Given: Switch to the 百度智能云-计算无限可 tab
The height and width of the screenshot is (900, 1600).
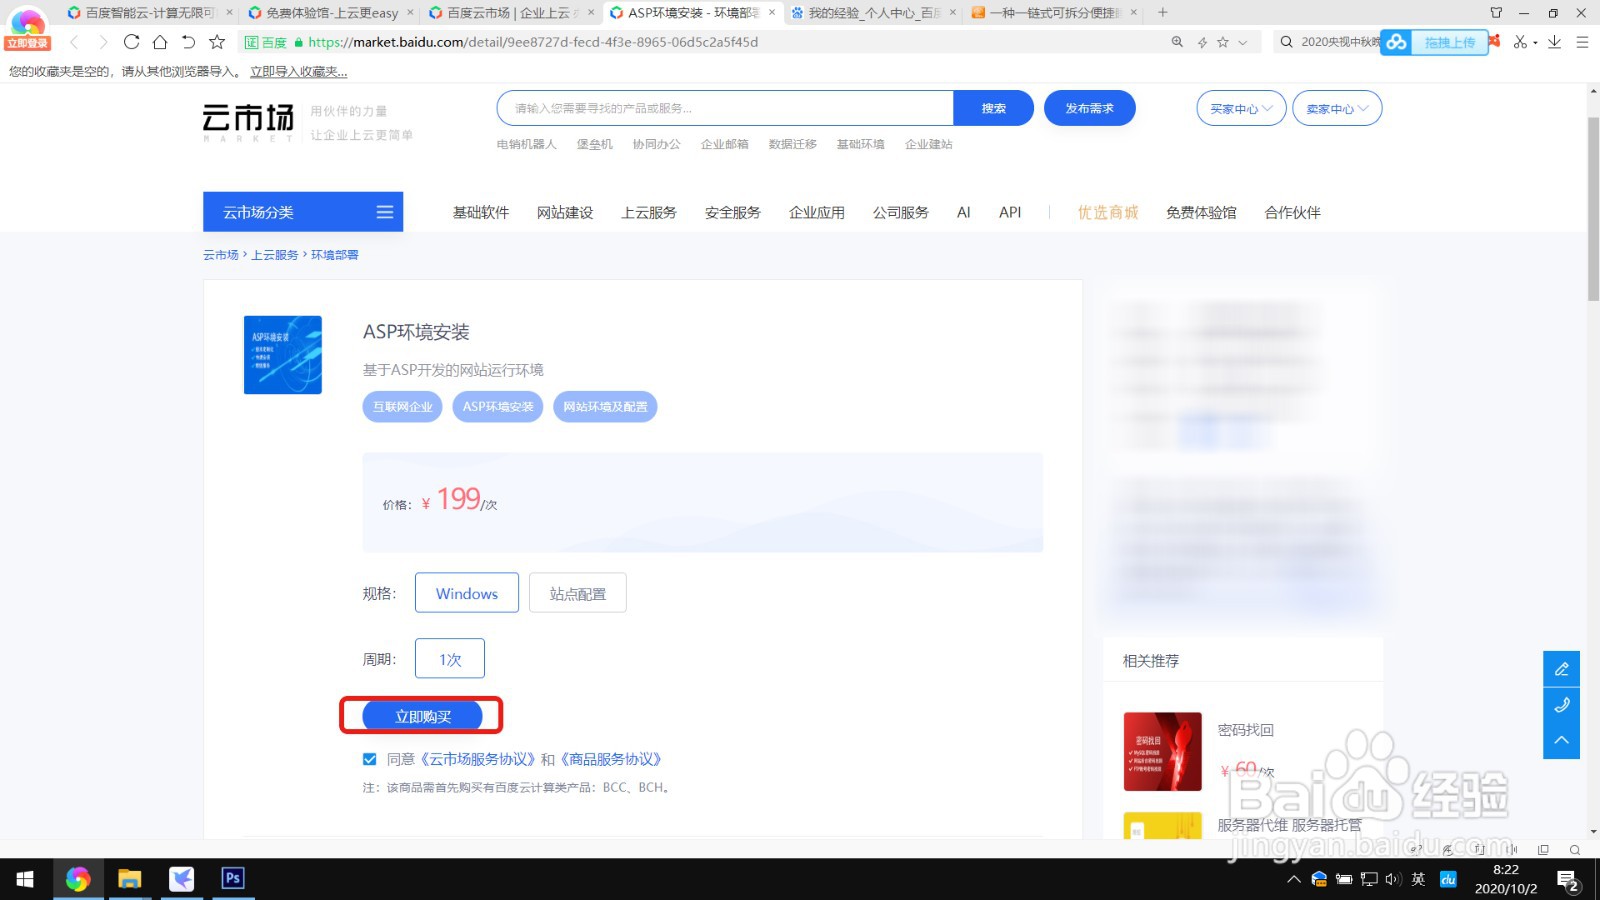Looking at the screenshot, I should click(148, 13).
